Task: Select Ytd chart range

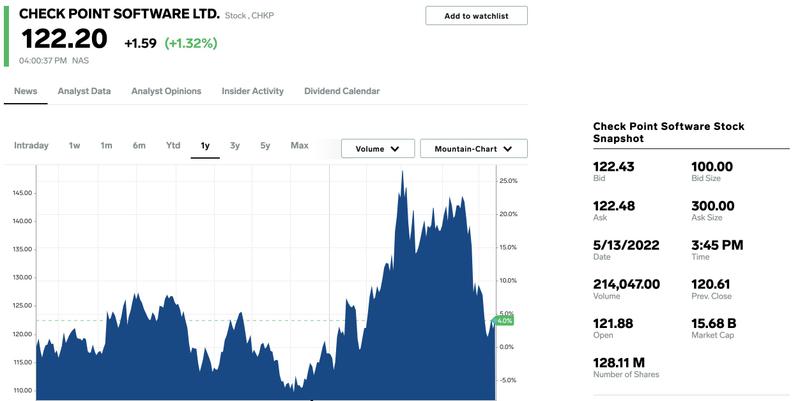Action: click(173, 145)
